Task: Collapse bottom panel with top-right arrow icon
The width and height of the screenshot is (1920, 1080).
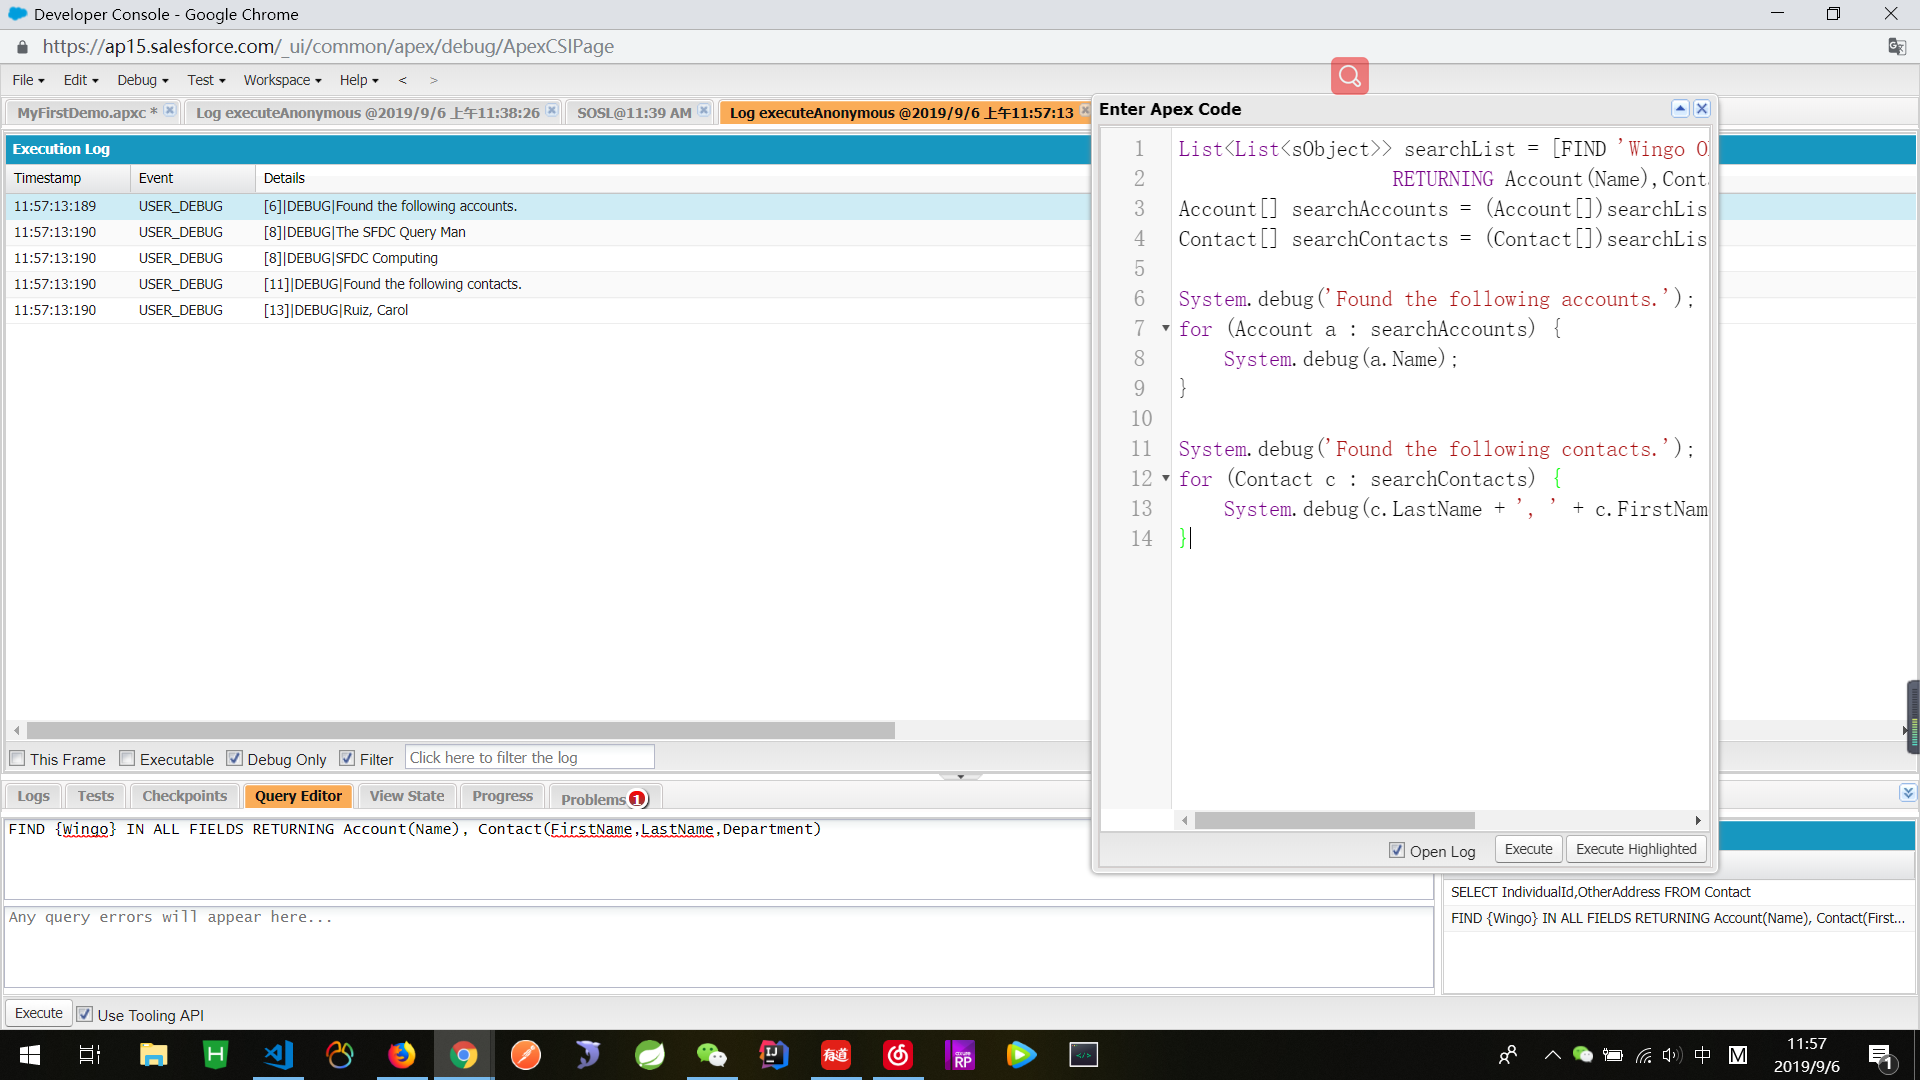Action: click(1908, 793)
